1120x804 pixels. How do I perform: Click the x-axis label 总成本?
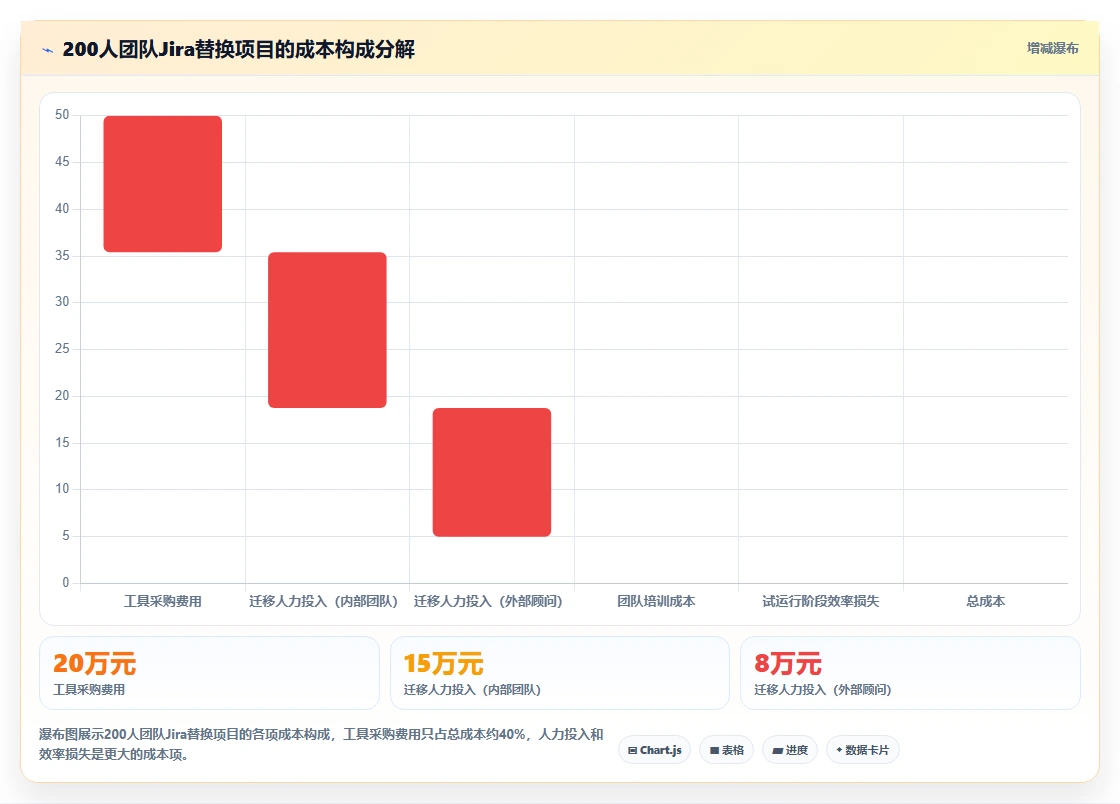click(x=986, y=601)
